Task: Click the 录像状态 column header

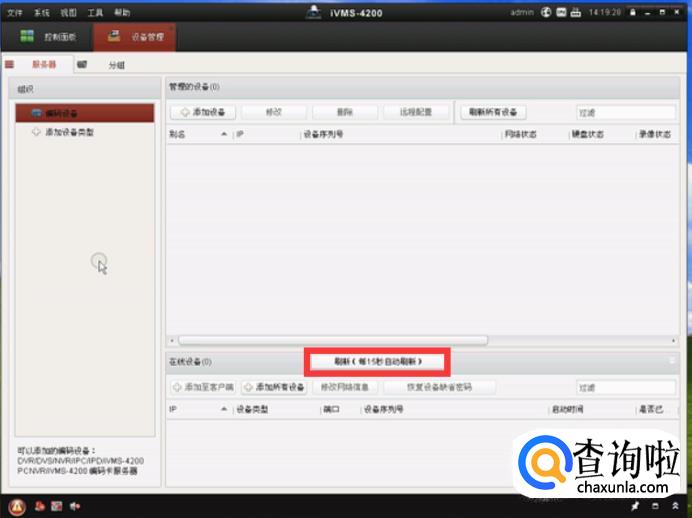Action: point(657,134)
